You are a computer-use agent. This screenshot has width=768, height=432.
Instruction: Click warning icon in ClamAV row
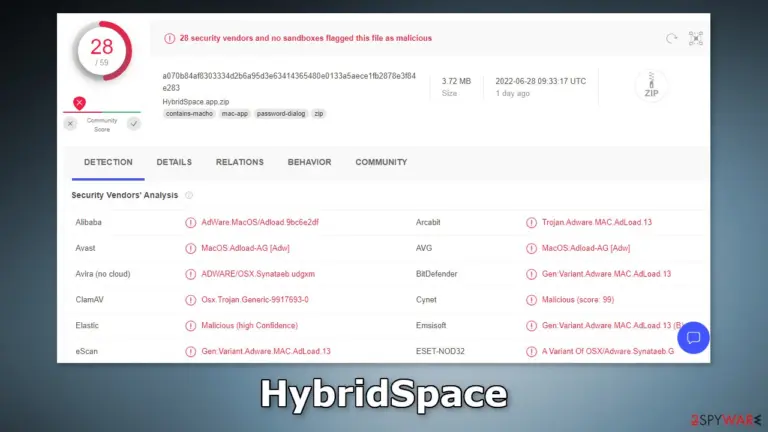tap(191, 300)
